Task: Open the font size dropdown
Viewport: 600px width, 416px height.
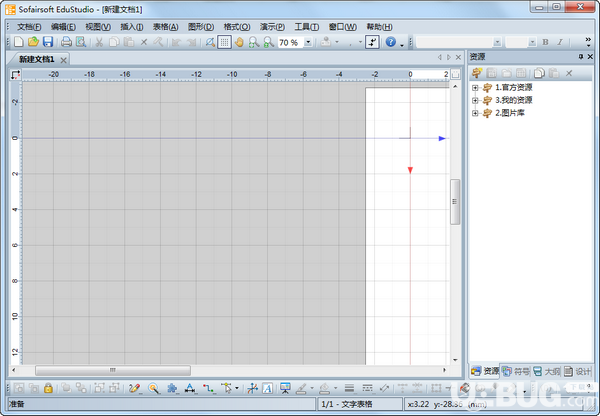Action: (x=532, y=42)
